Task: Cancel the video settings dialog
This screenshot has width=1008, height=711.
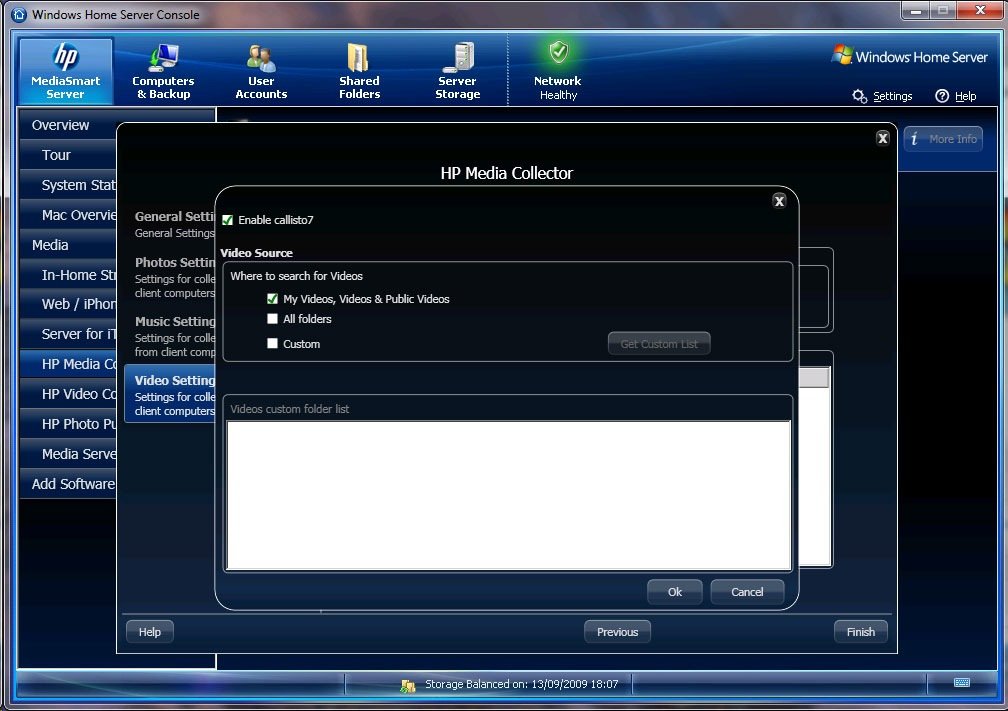Action: tap(747, 592)
